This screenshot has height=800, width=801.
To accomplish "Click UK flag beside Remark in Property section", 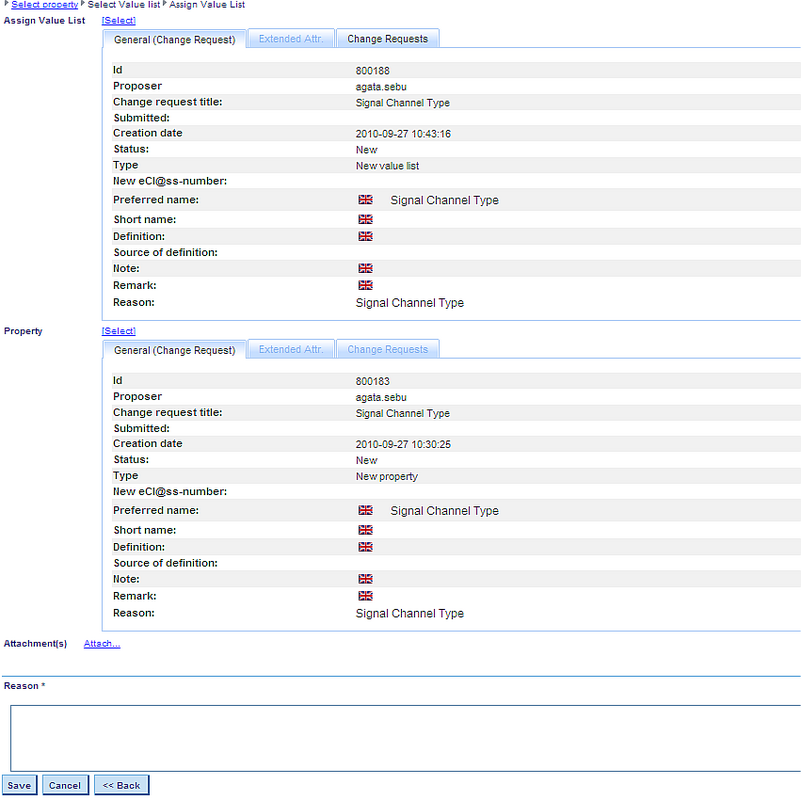I will [365, 596].
